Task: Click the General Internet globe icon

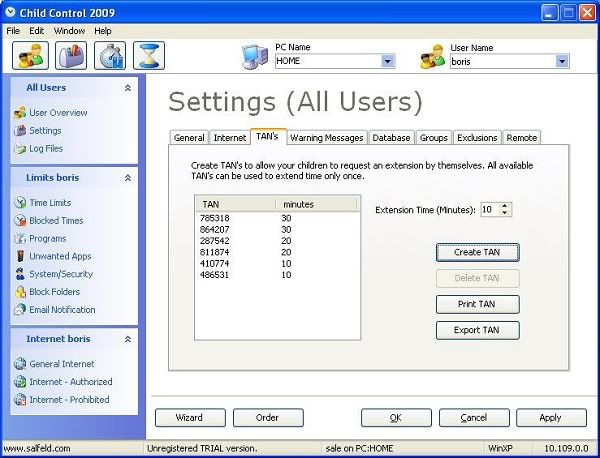Action: pyautogui.click(x=20, y=364)
